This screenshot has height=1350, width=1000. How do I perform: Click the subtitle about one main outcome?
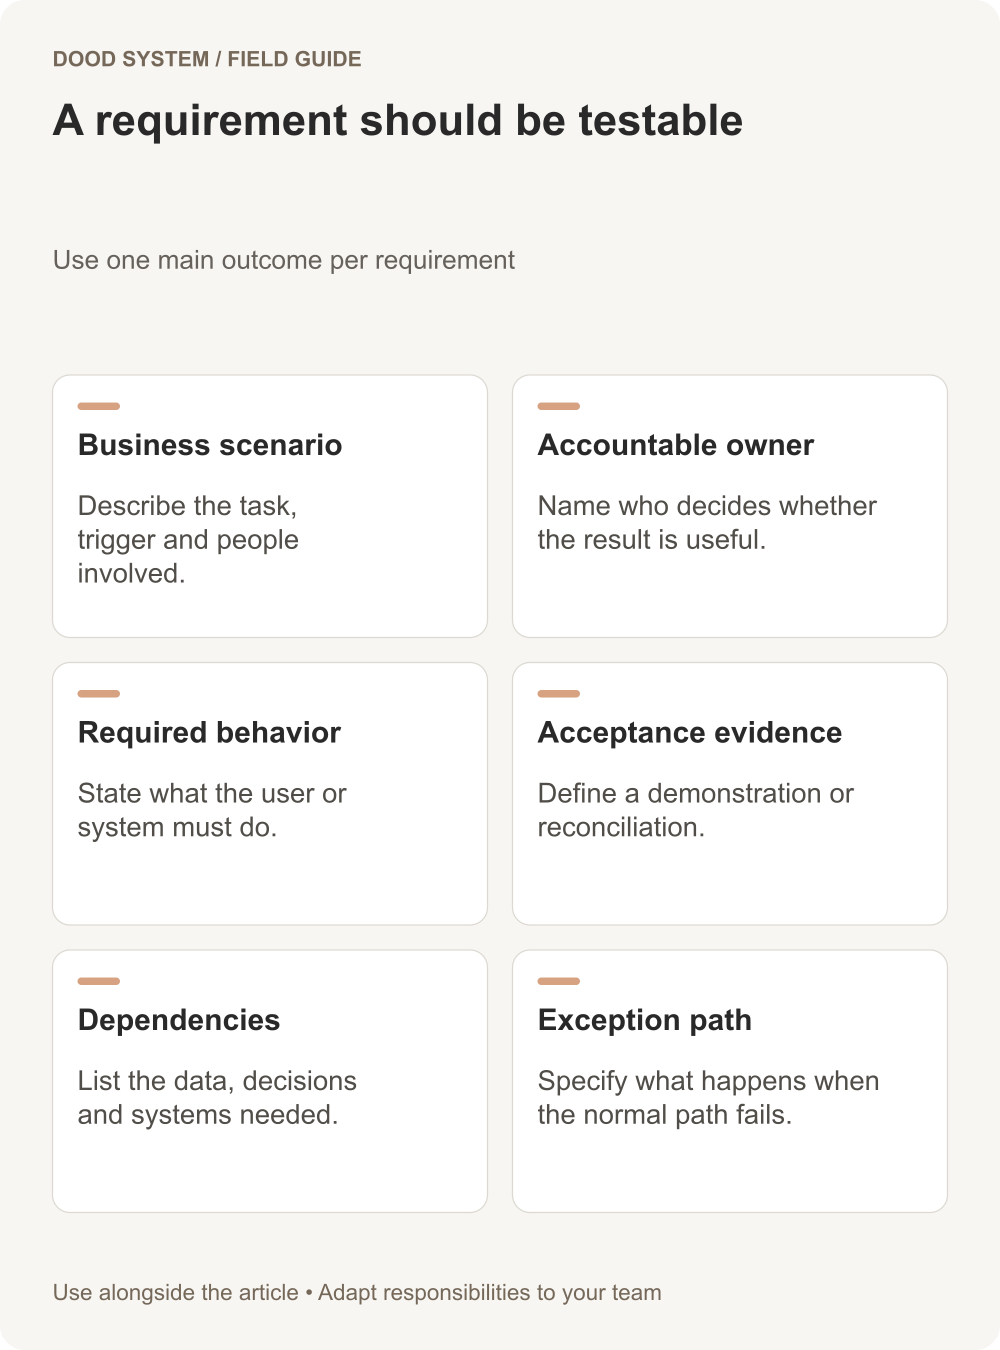pyautogui.click(x=284, y=260)
